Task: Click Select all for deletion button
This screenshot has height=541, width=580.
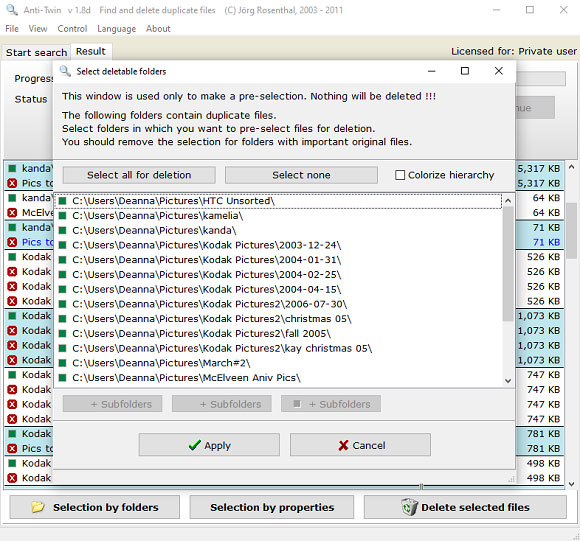Action: tap(139, 175)
